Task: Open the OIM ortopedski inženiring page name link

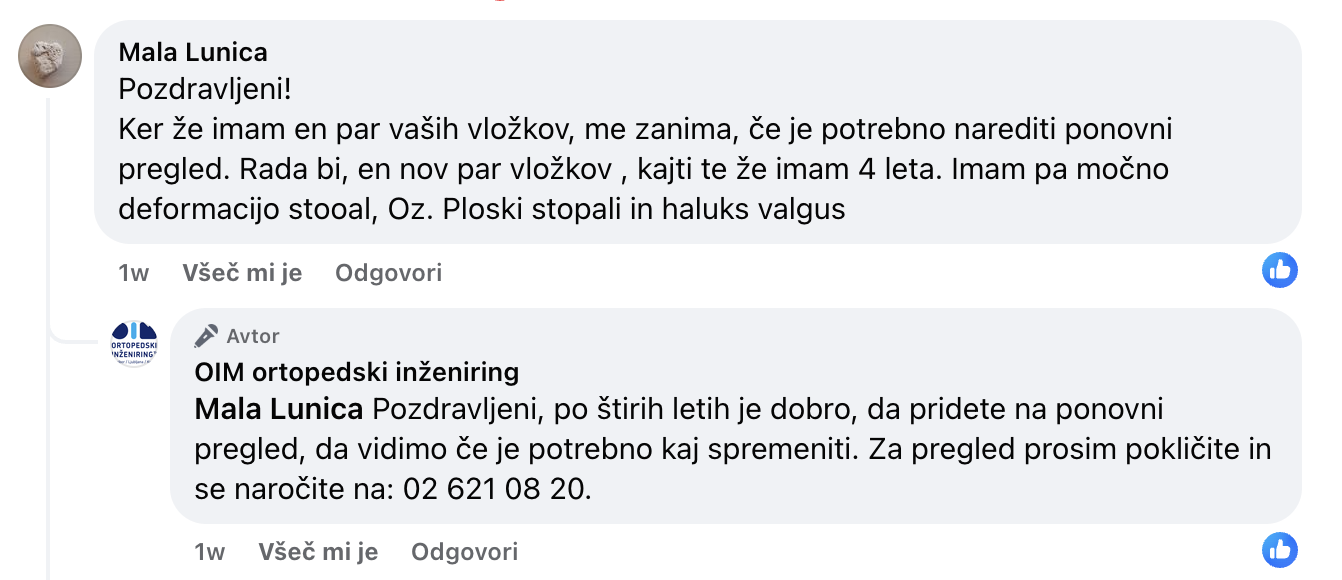Action: [x=357, y=373]
